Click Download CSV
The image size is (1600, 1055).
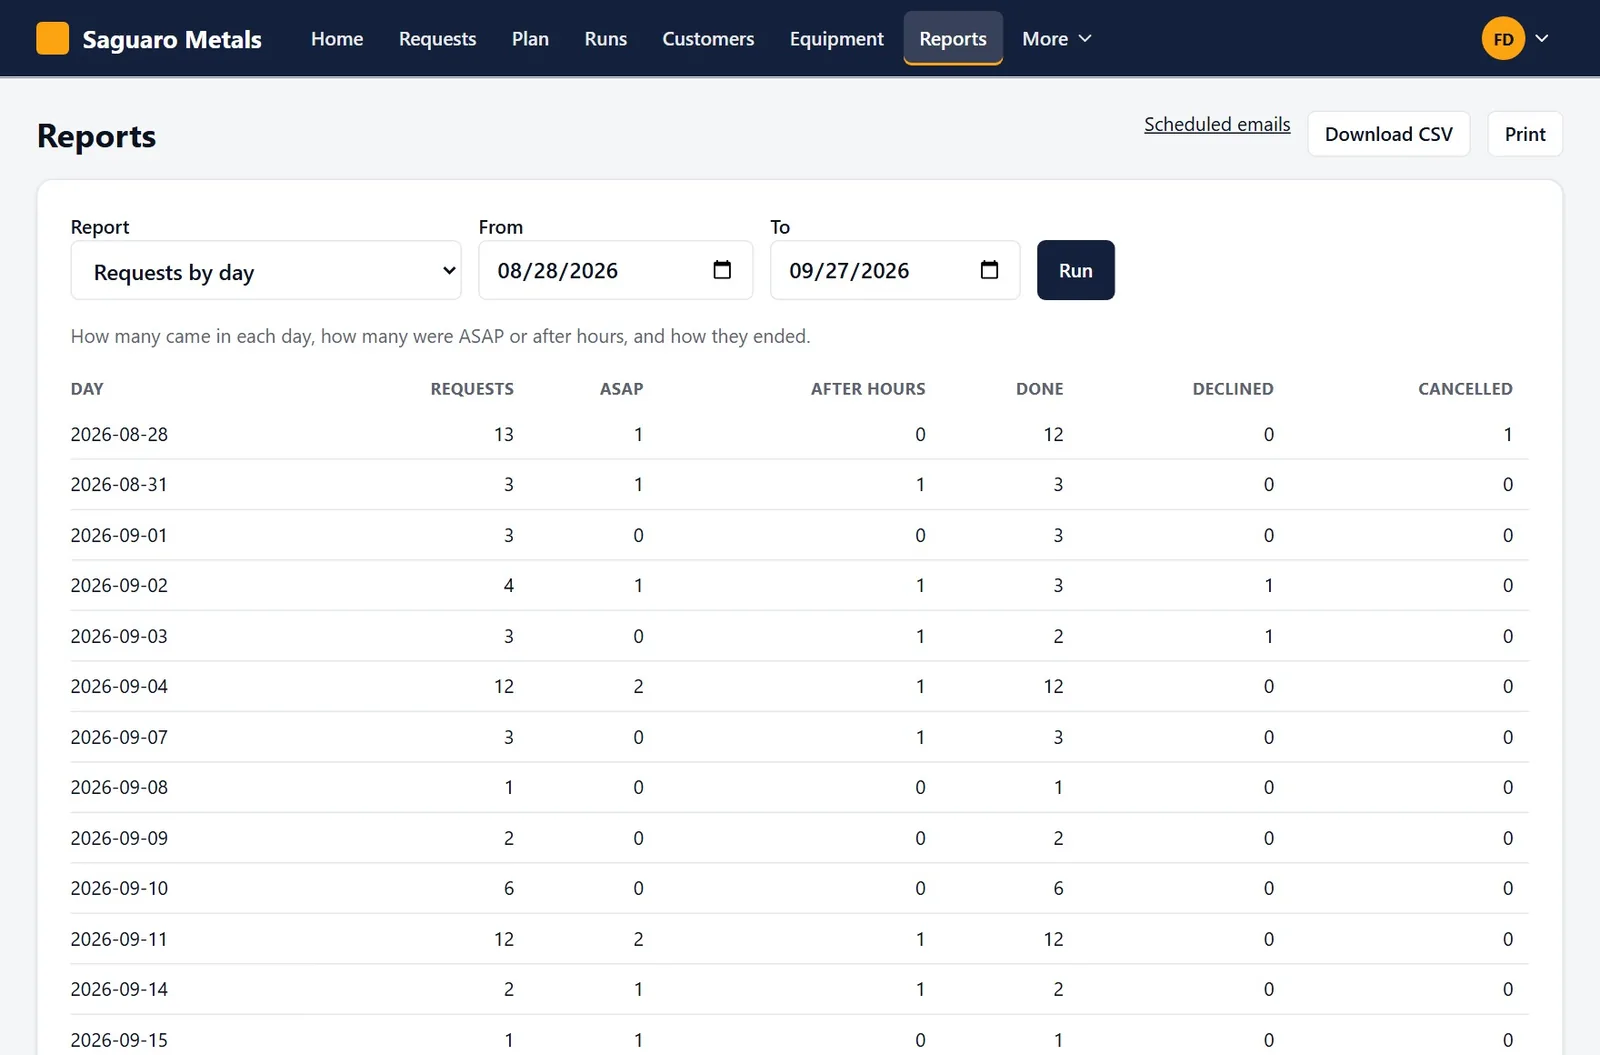tap(1388, 134)
